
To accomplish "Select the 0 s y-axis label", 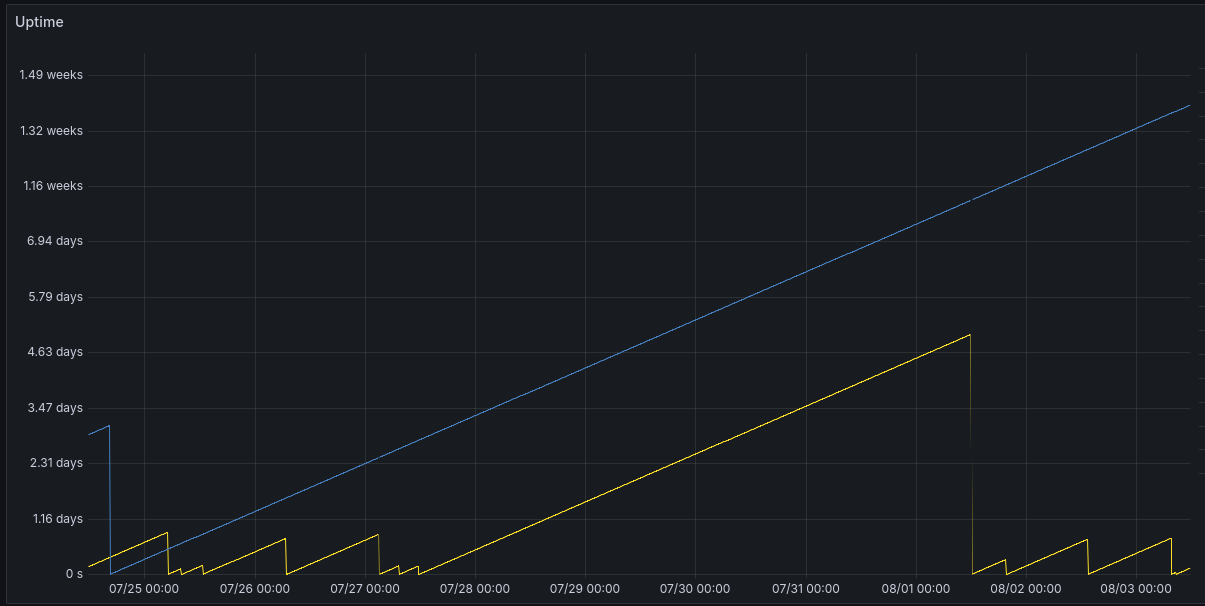I will click(74, 574).
